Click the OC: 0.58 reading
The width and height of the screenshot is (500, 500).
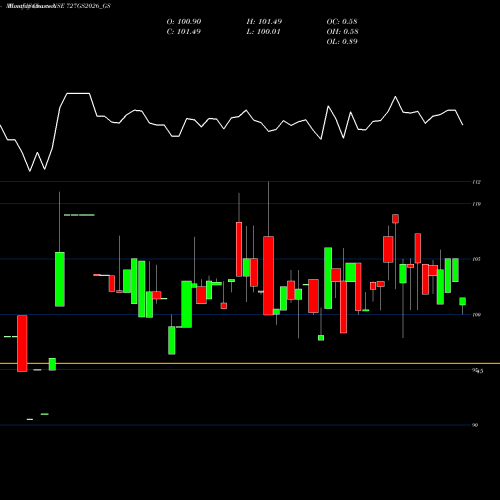[x=342, y=22]
